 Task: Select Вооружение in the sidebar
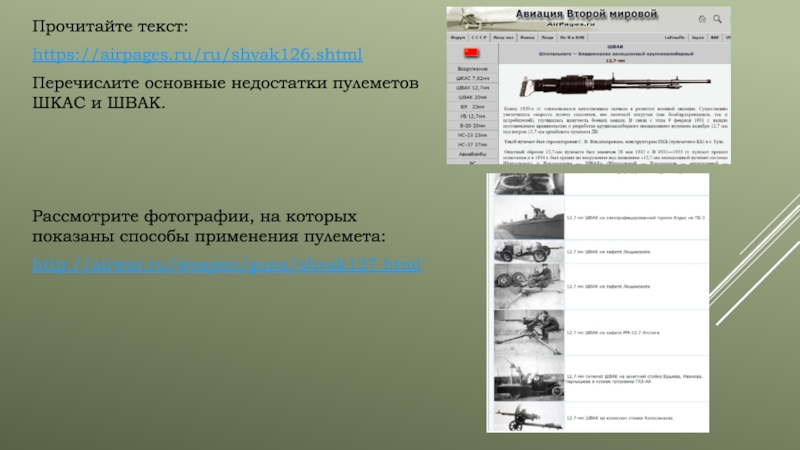tap(472, 68)
